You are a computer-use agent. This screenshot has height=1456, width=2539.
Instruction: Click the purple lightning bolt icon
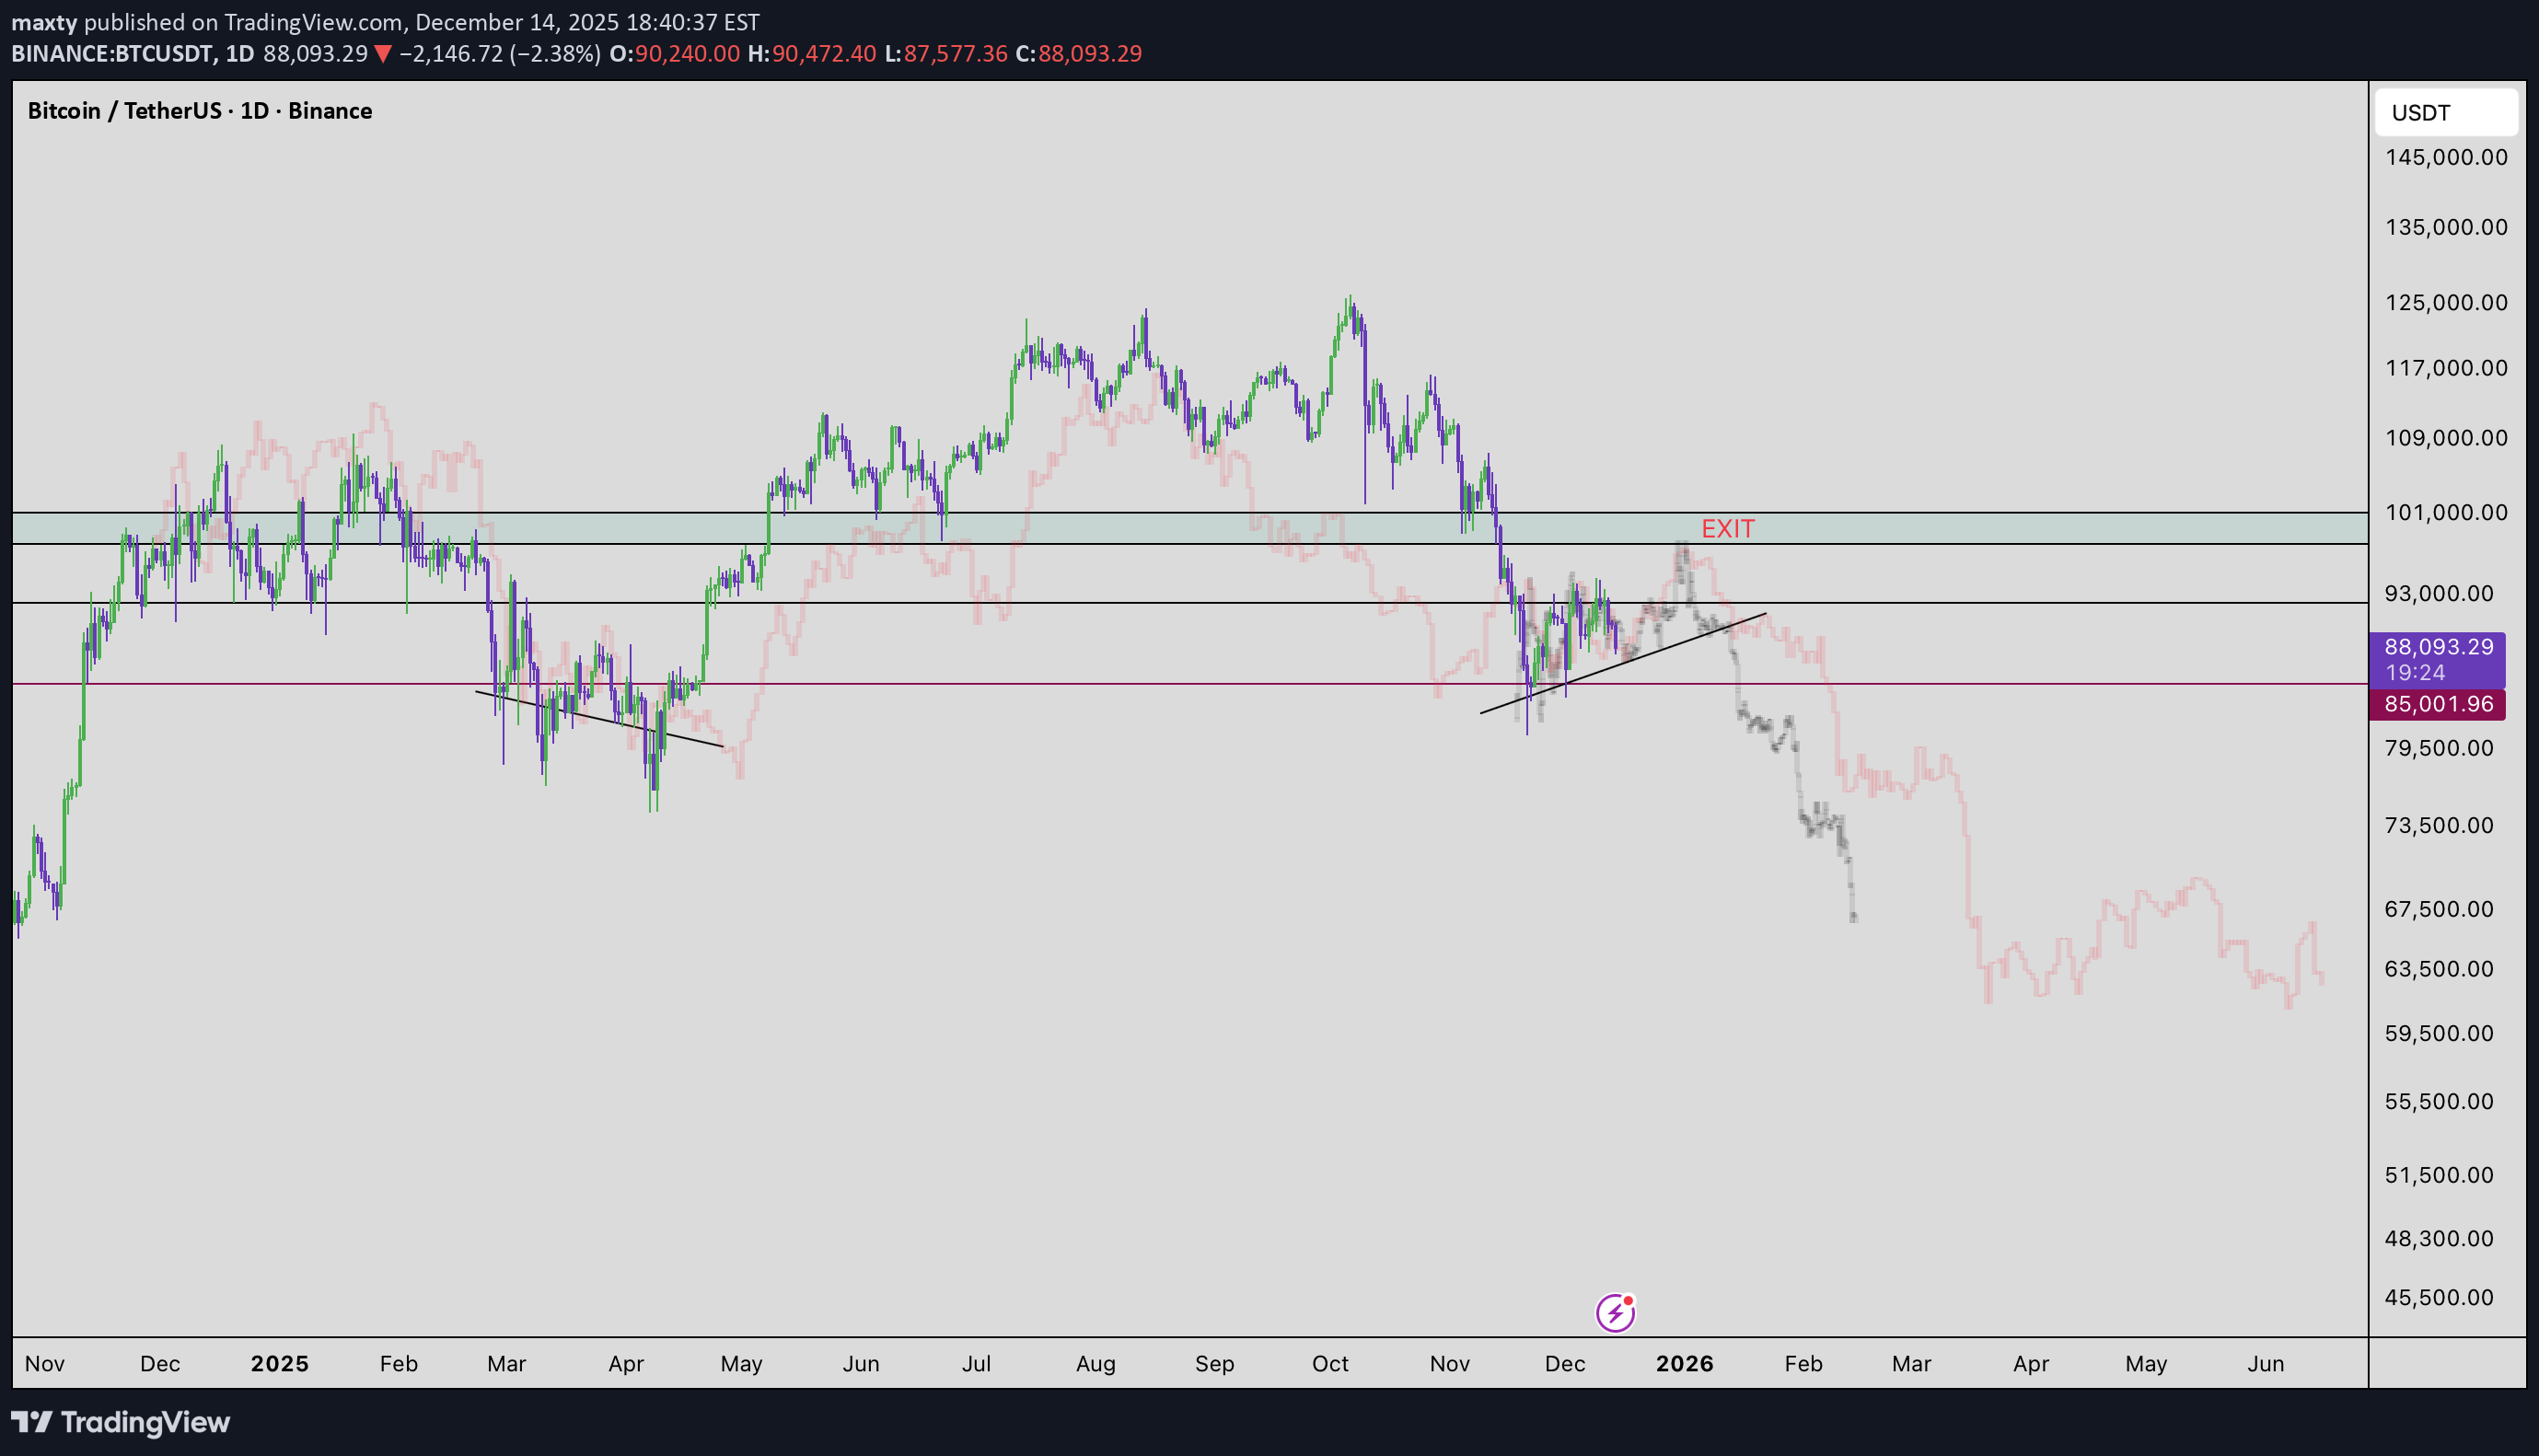tap(1615, 1313)
